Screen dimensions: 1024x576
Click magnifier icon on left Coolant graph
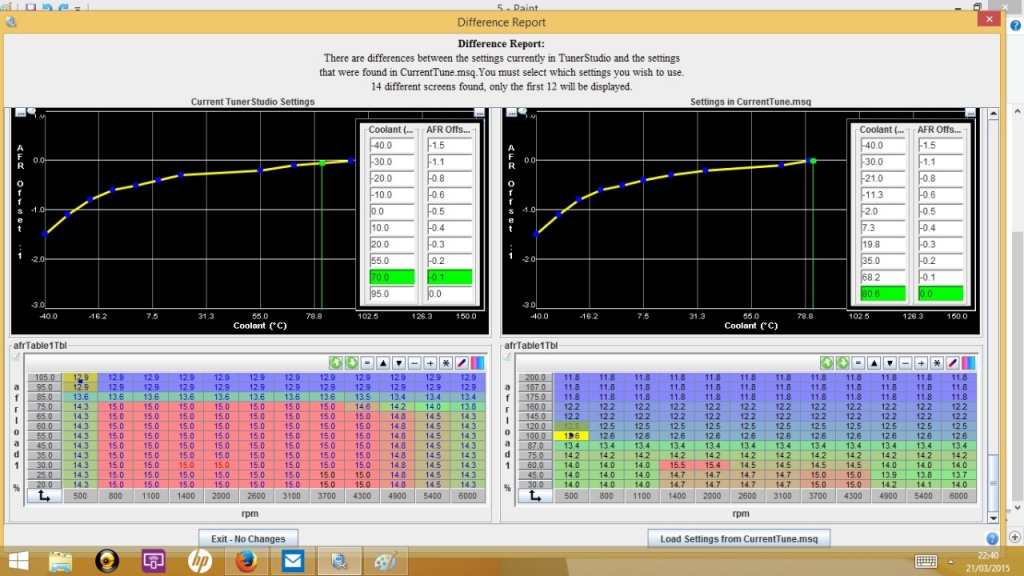(32, 112)
